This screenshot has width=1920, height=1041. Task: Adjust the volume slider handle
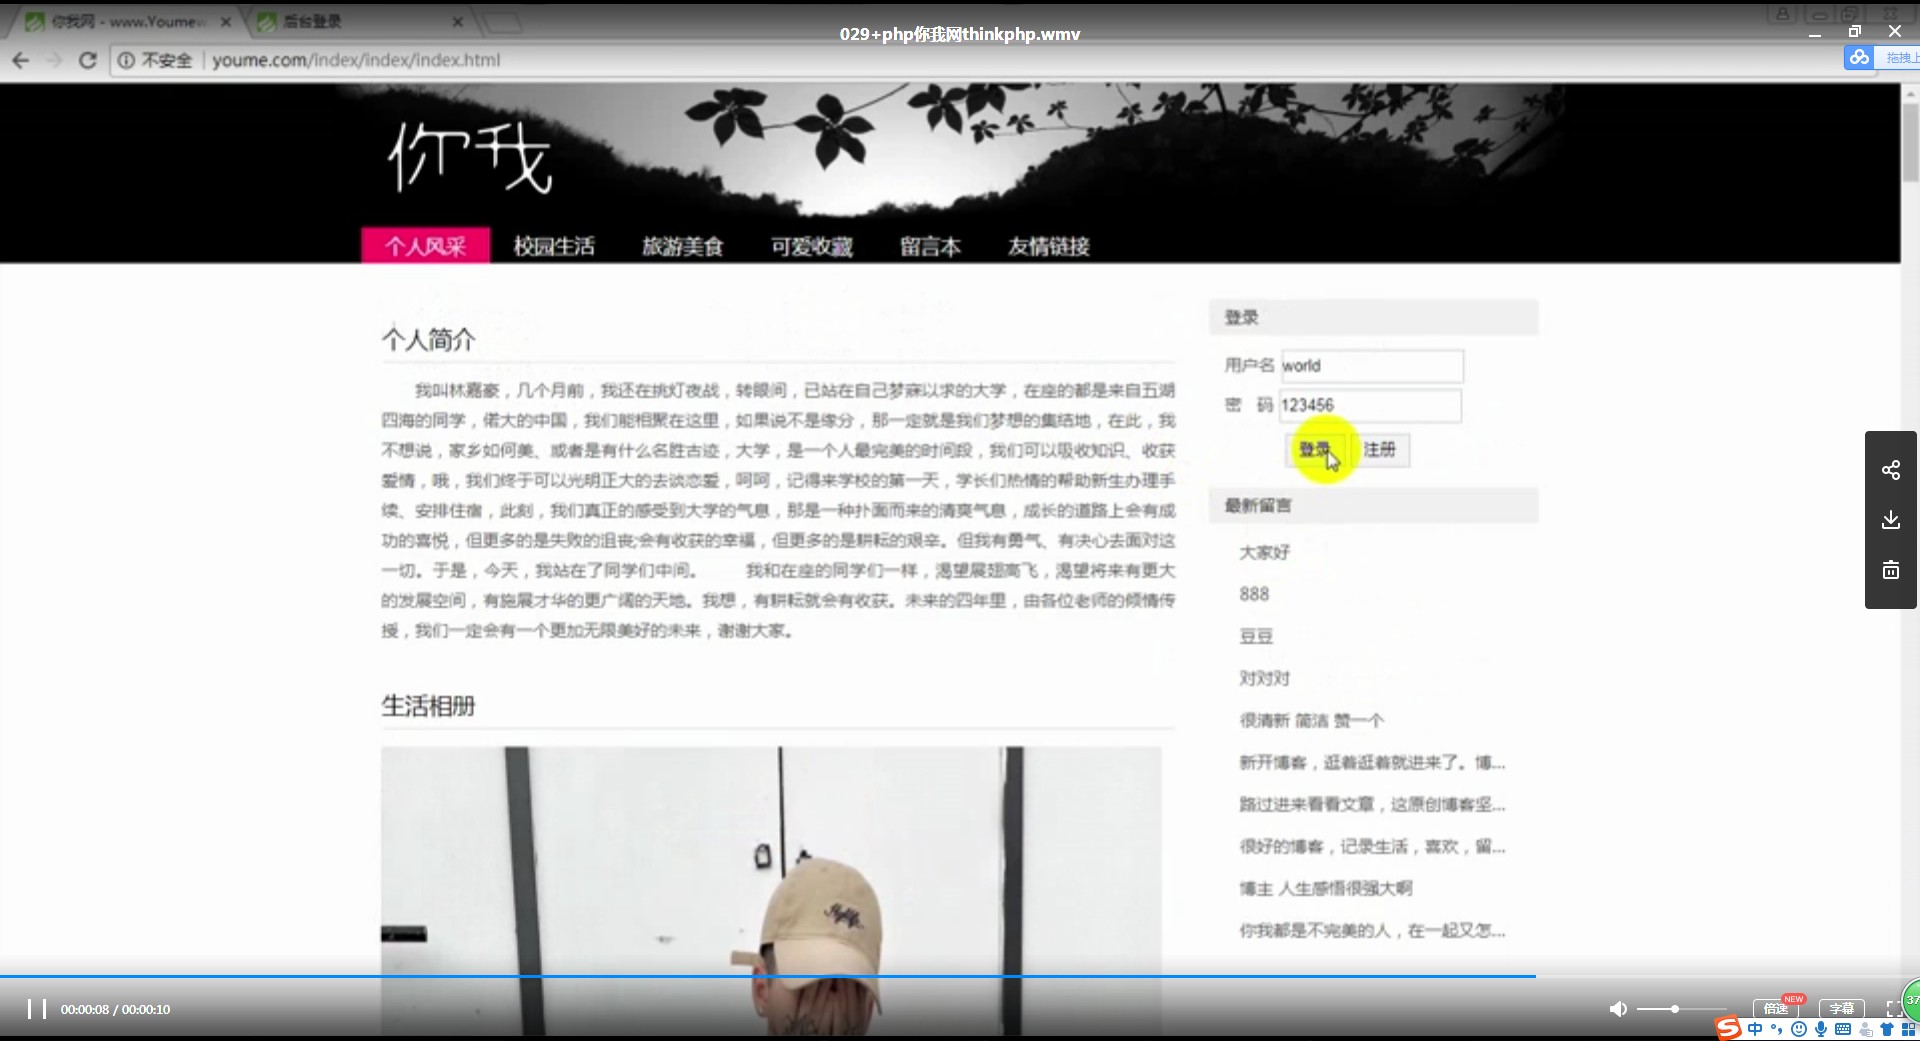coord(1674,1009)
